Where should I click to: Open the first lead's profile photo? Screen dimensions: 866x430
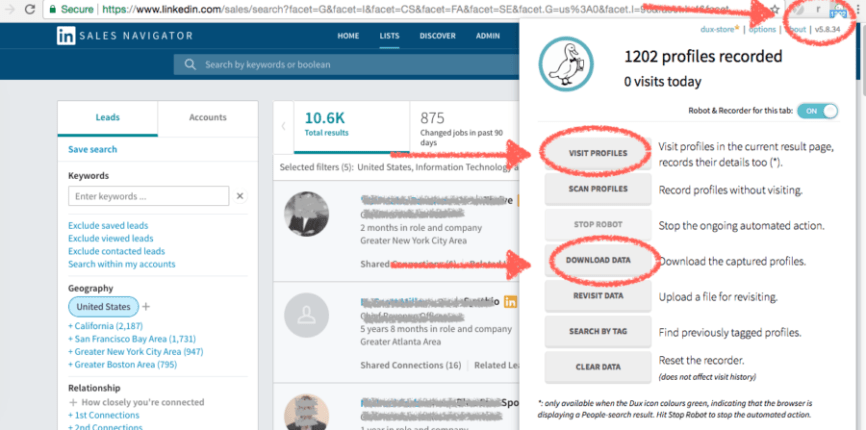coord(310,215)
